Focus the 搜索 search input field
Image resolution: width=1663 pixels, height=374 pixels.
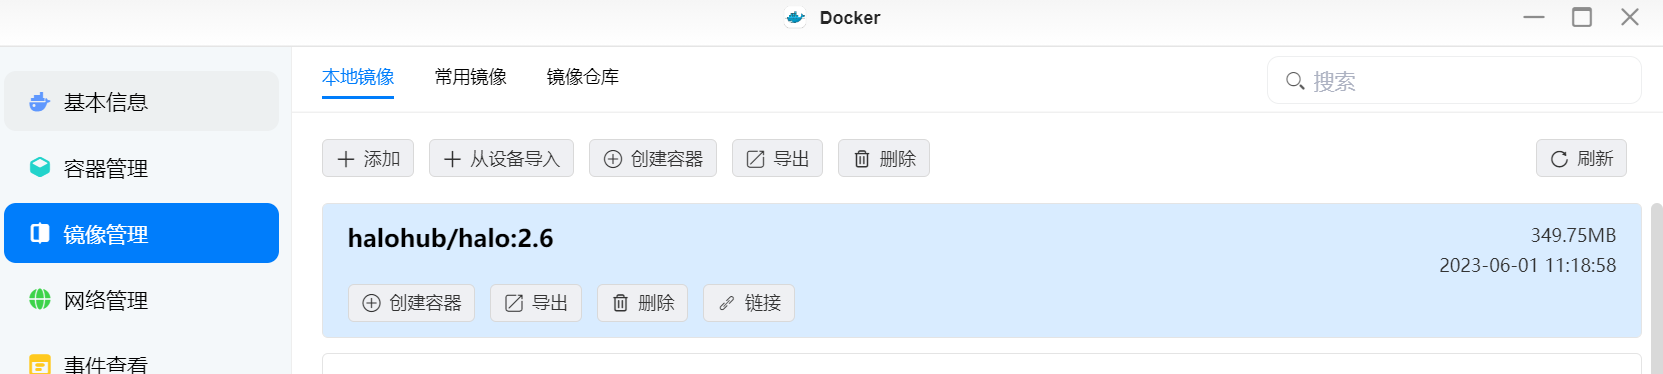[1454, 80]
